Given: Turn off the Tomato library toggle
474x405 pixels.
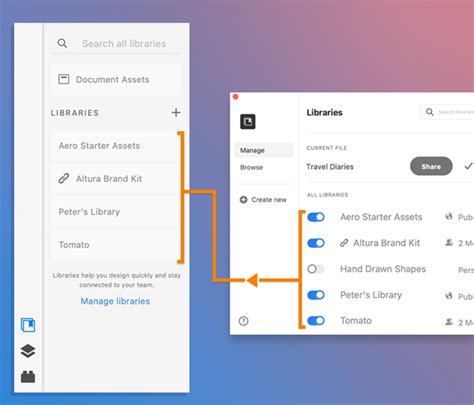Looking at the screenshot, I should tap(316, 321).
